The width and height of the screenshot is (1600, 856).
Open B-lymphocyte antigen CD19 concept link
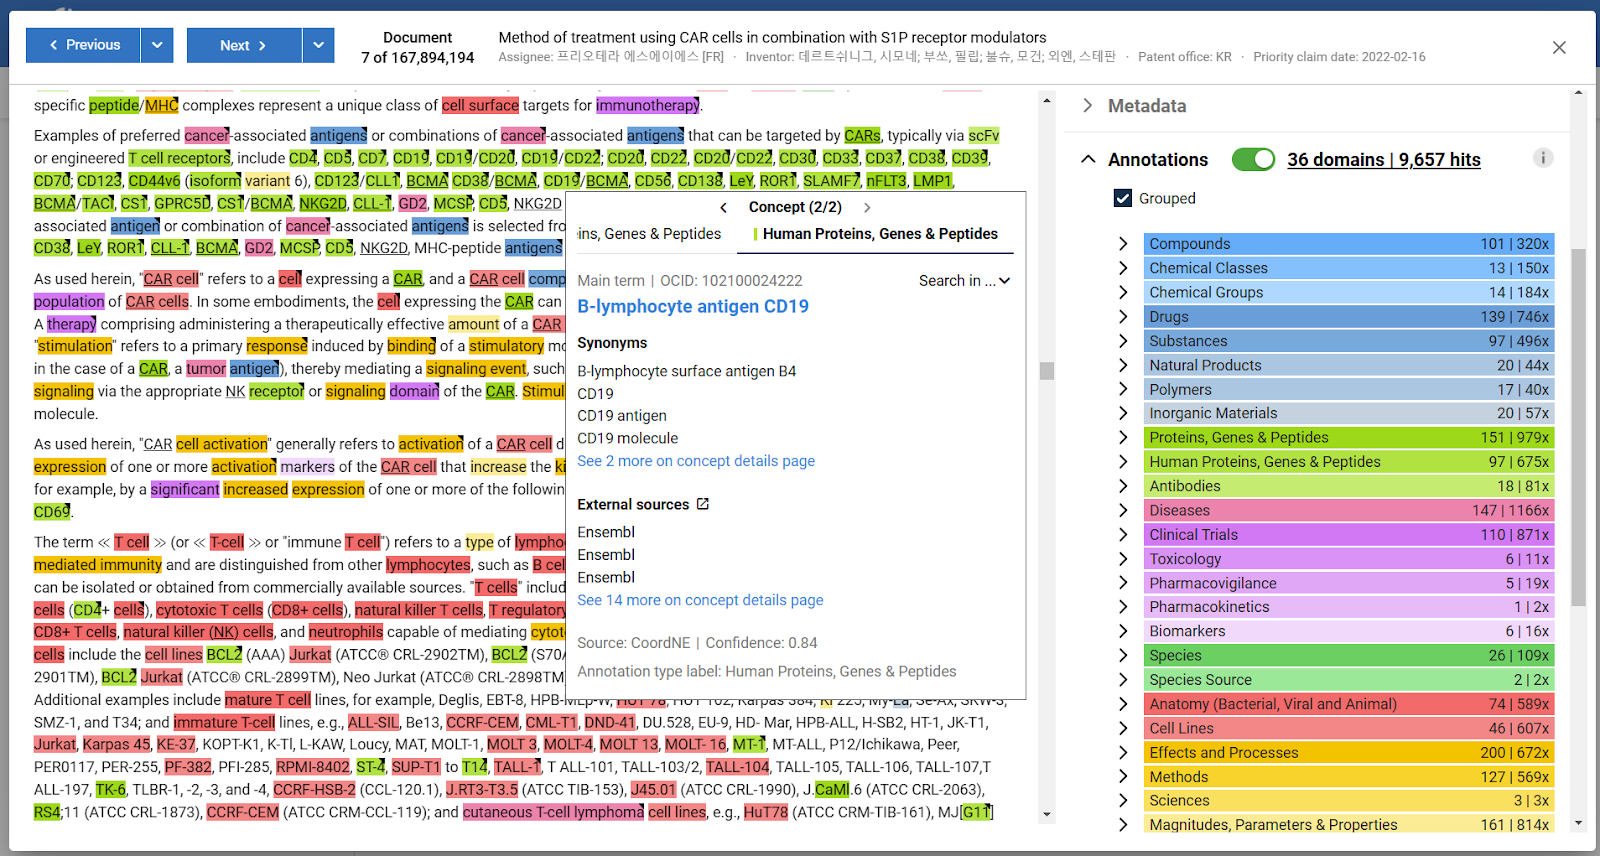click(693, 306)
